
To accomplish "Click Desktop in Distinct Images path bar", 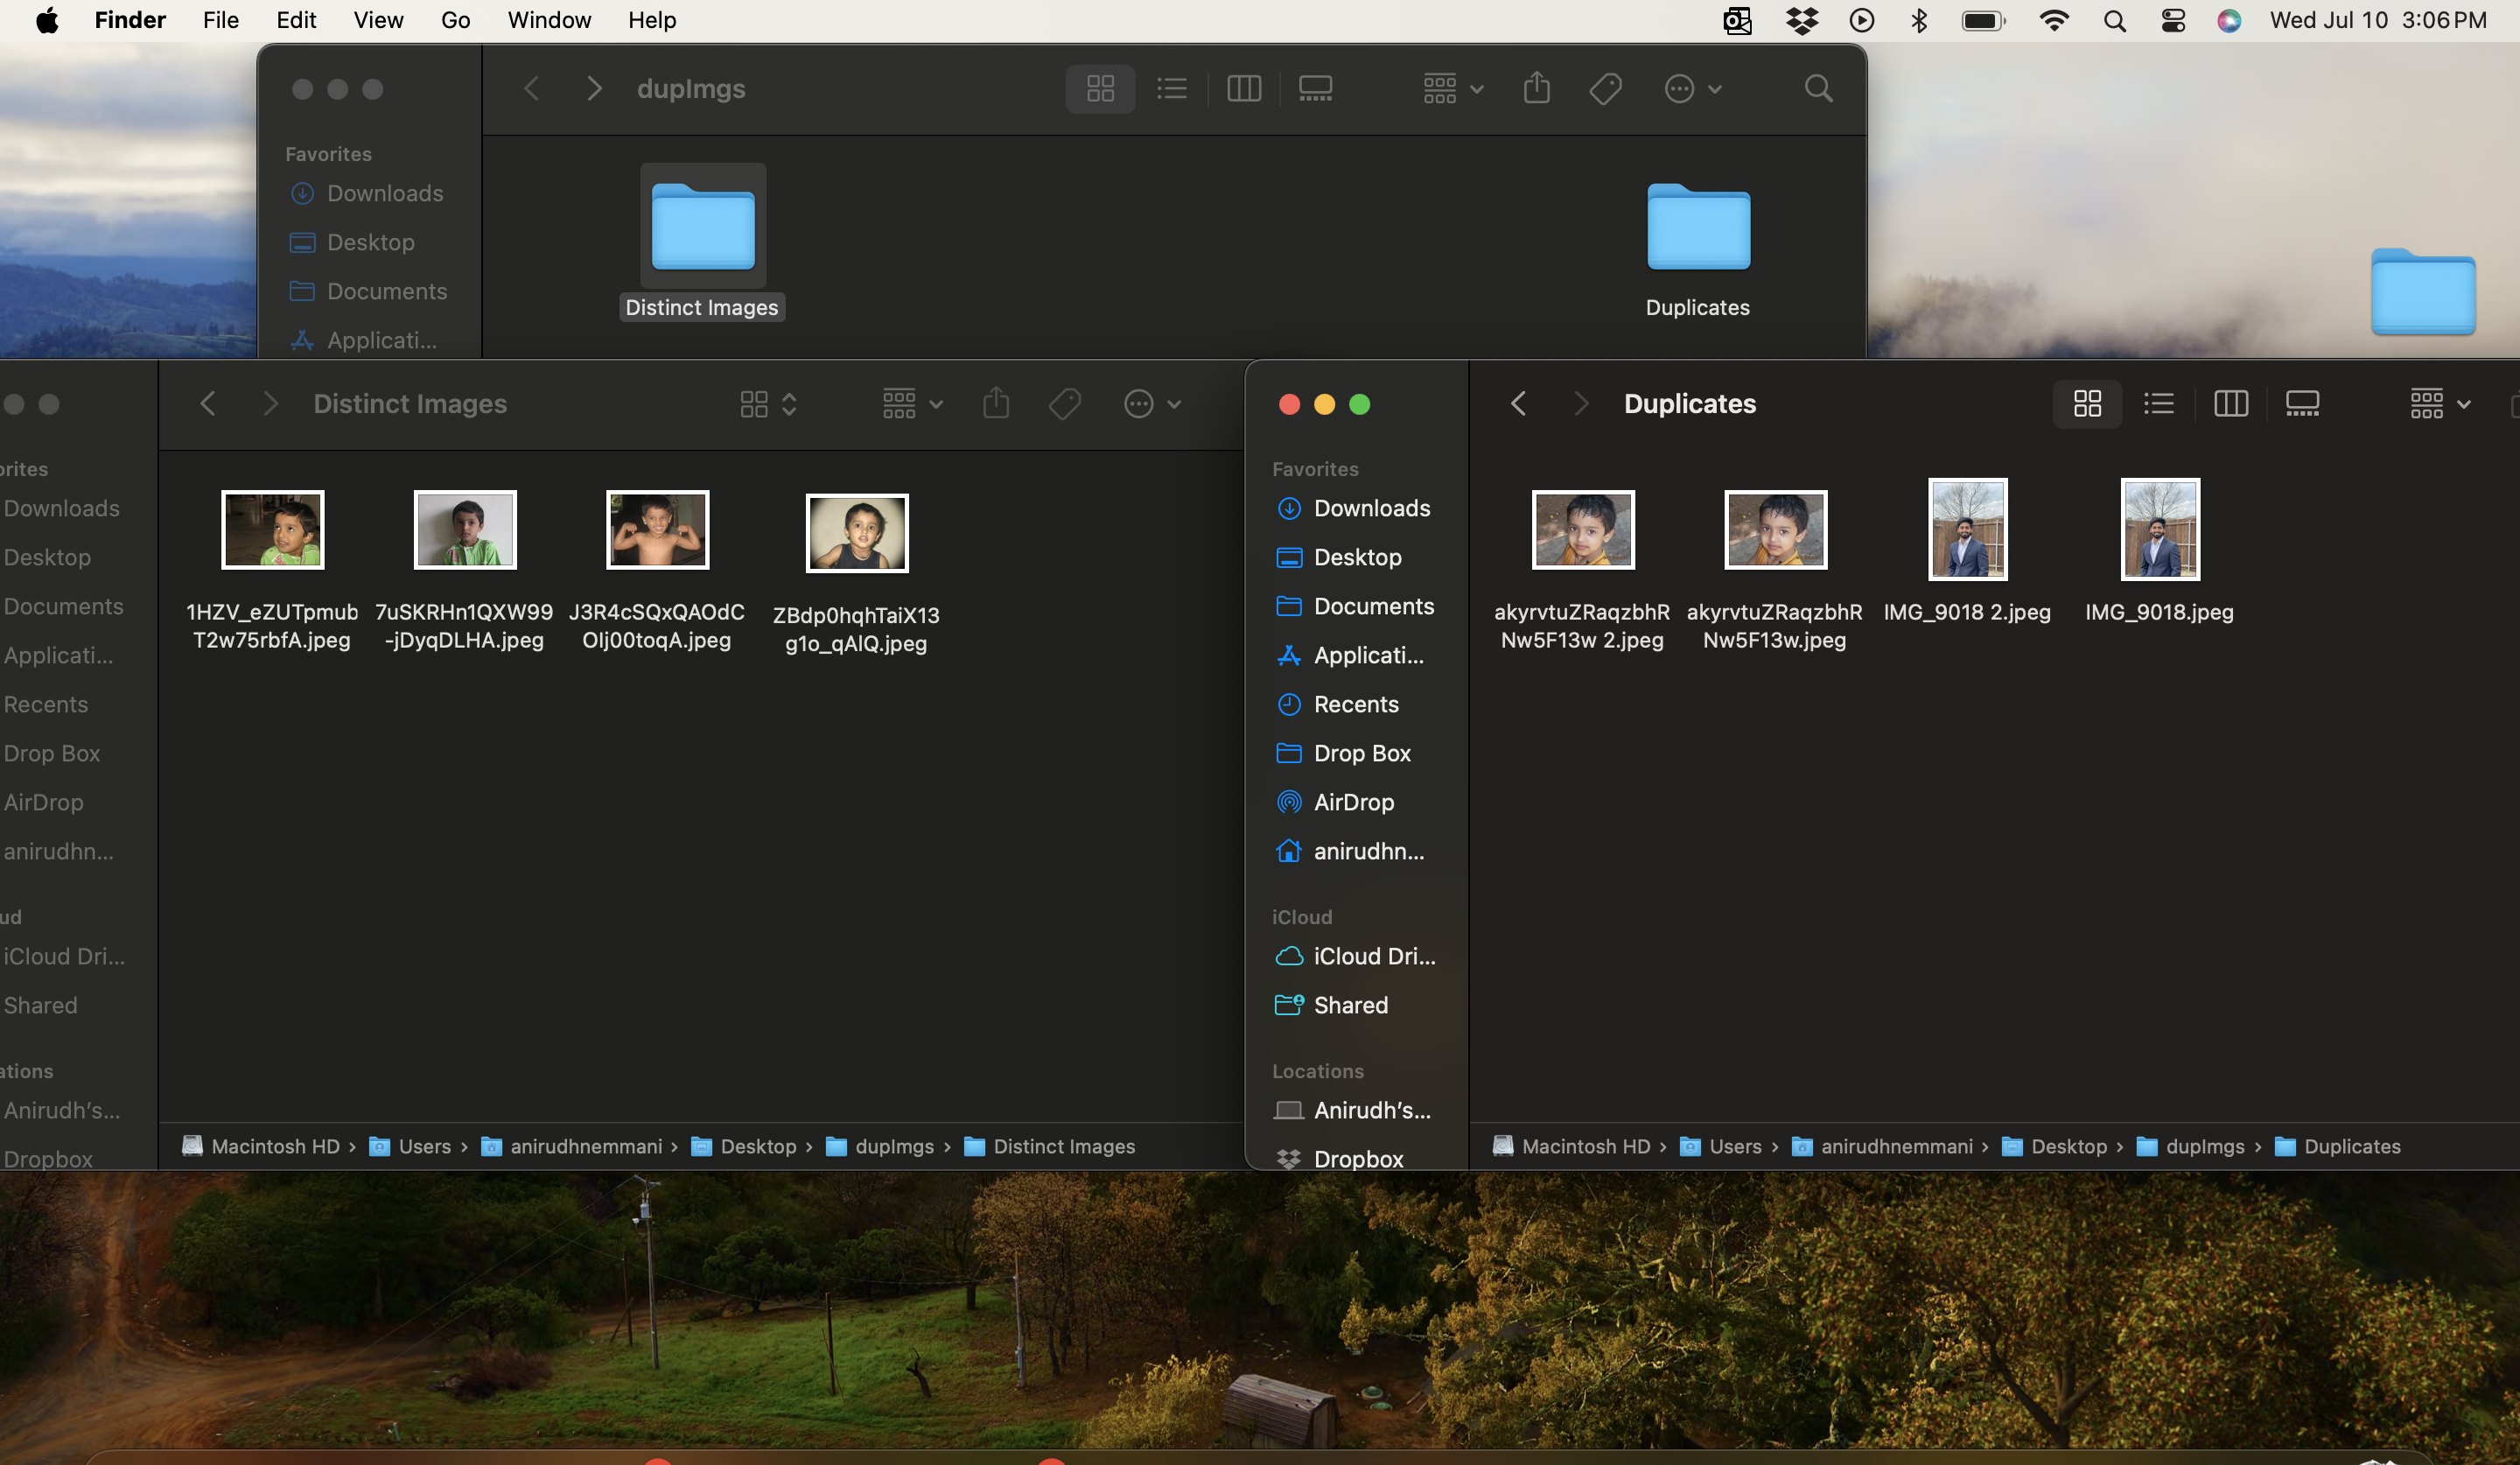I will pos(743,1146).
